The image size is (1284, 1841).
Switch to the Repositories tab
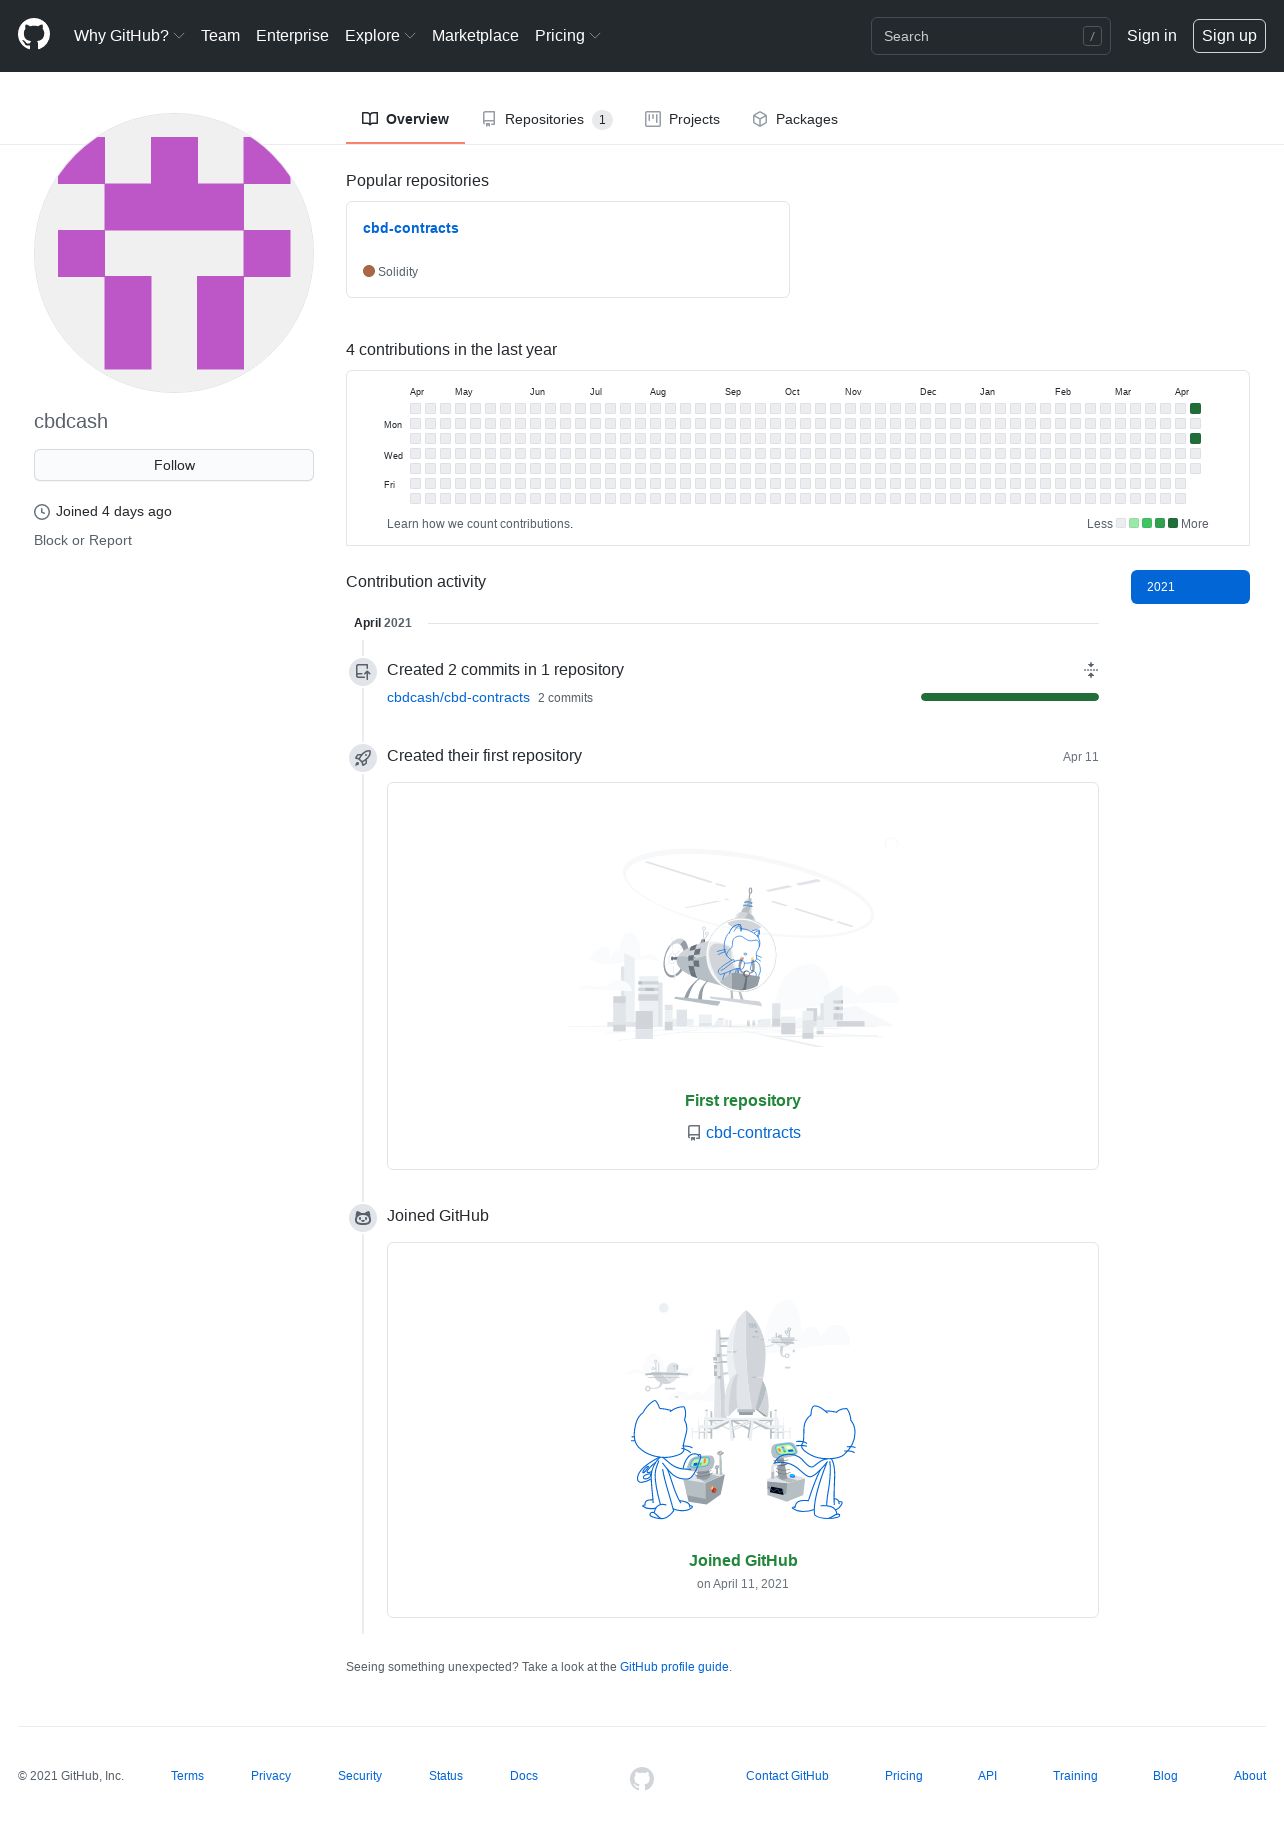point(546,119)
